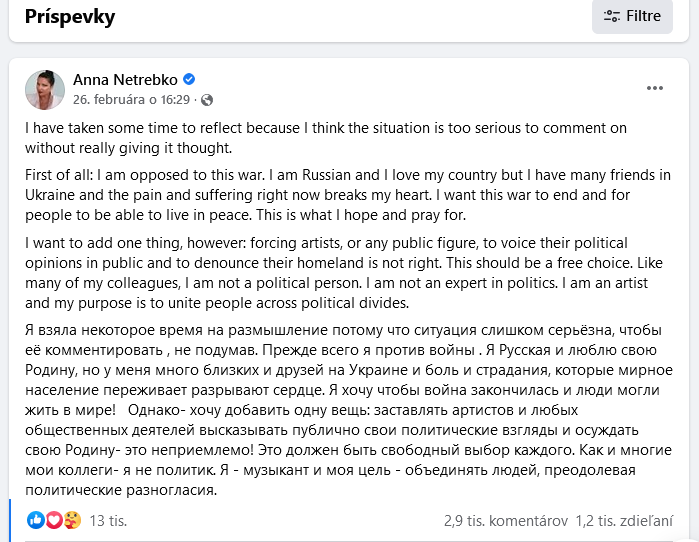The height and width of the screenshot is (542, 699).
Task: Open the 1,2 tis. zdieľaní shares link
Action: click(x=625, y=520)
